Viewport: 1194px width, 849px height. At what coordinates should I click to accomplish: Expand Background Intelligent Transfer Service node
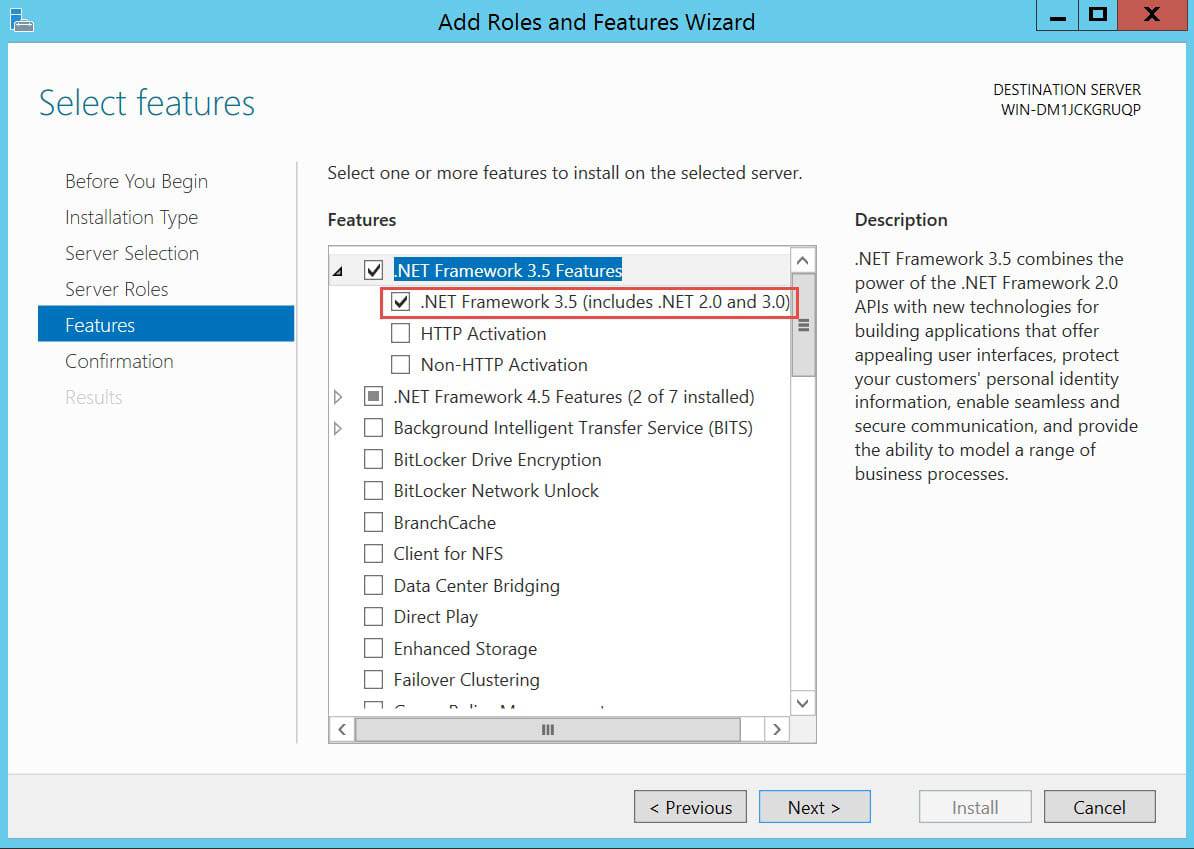click(x=338, y=429)
